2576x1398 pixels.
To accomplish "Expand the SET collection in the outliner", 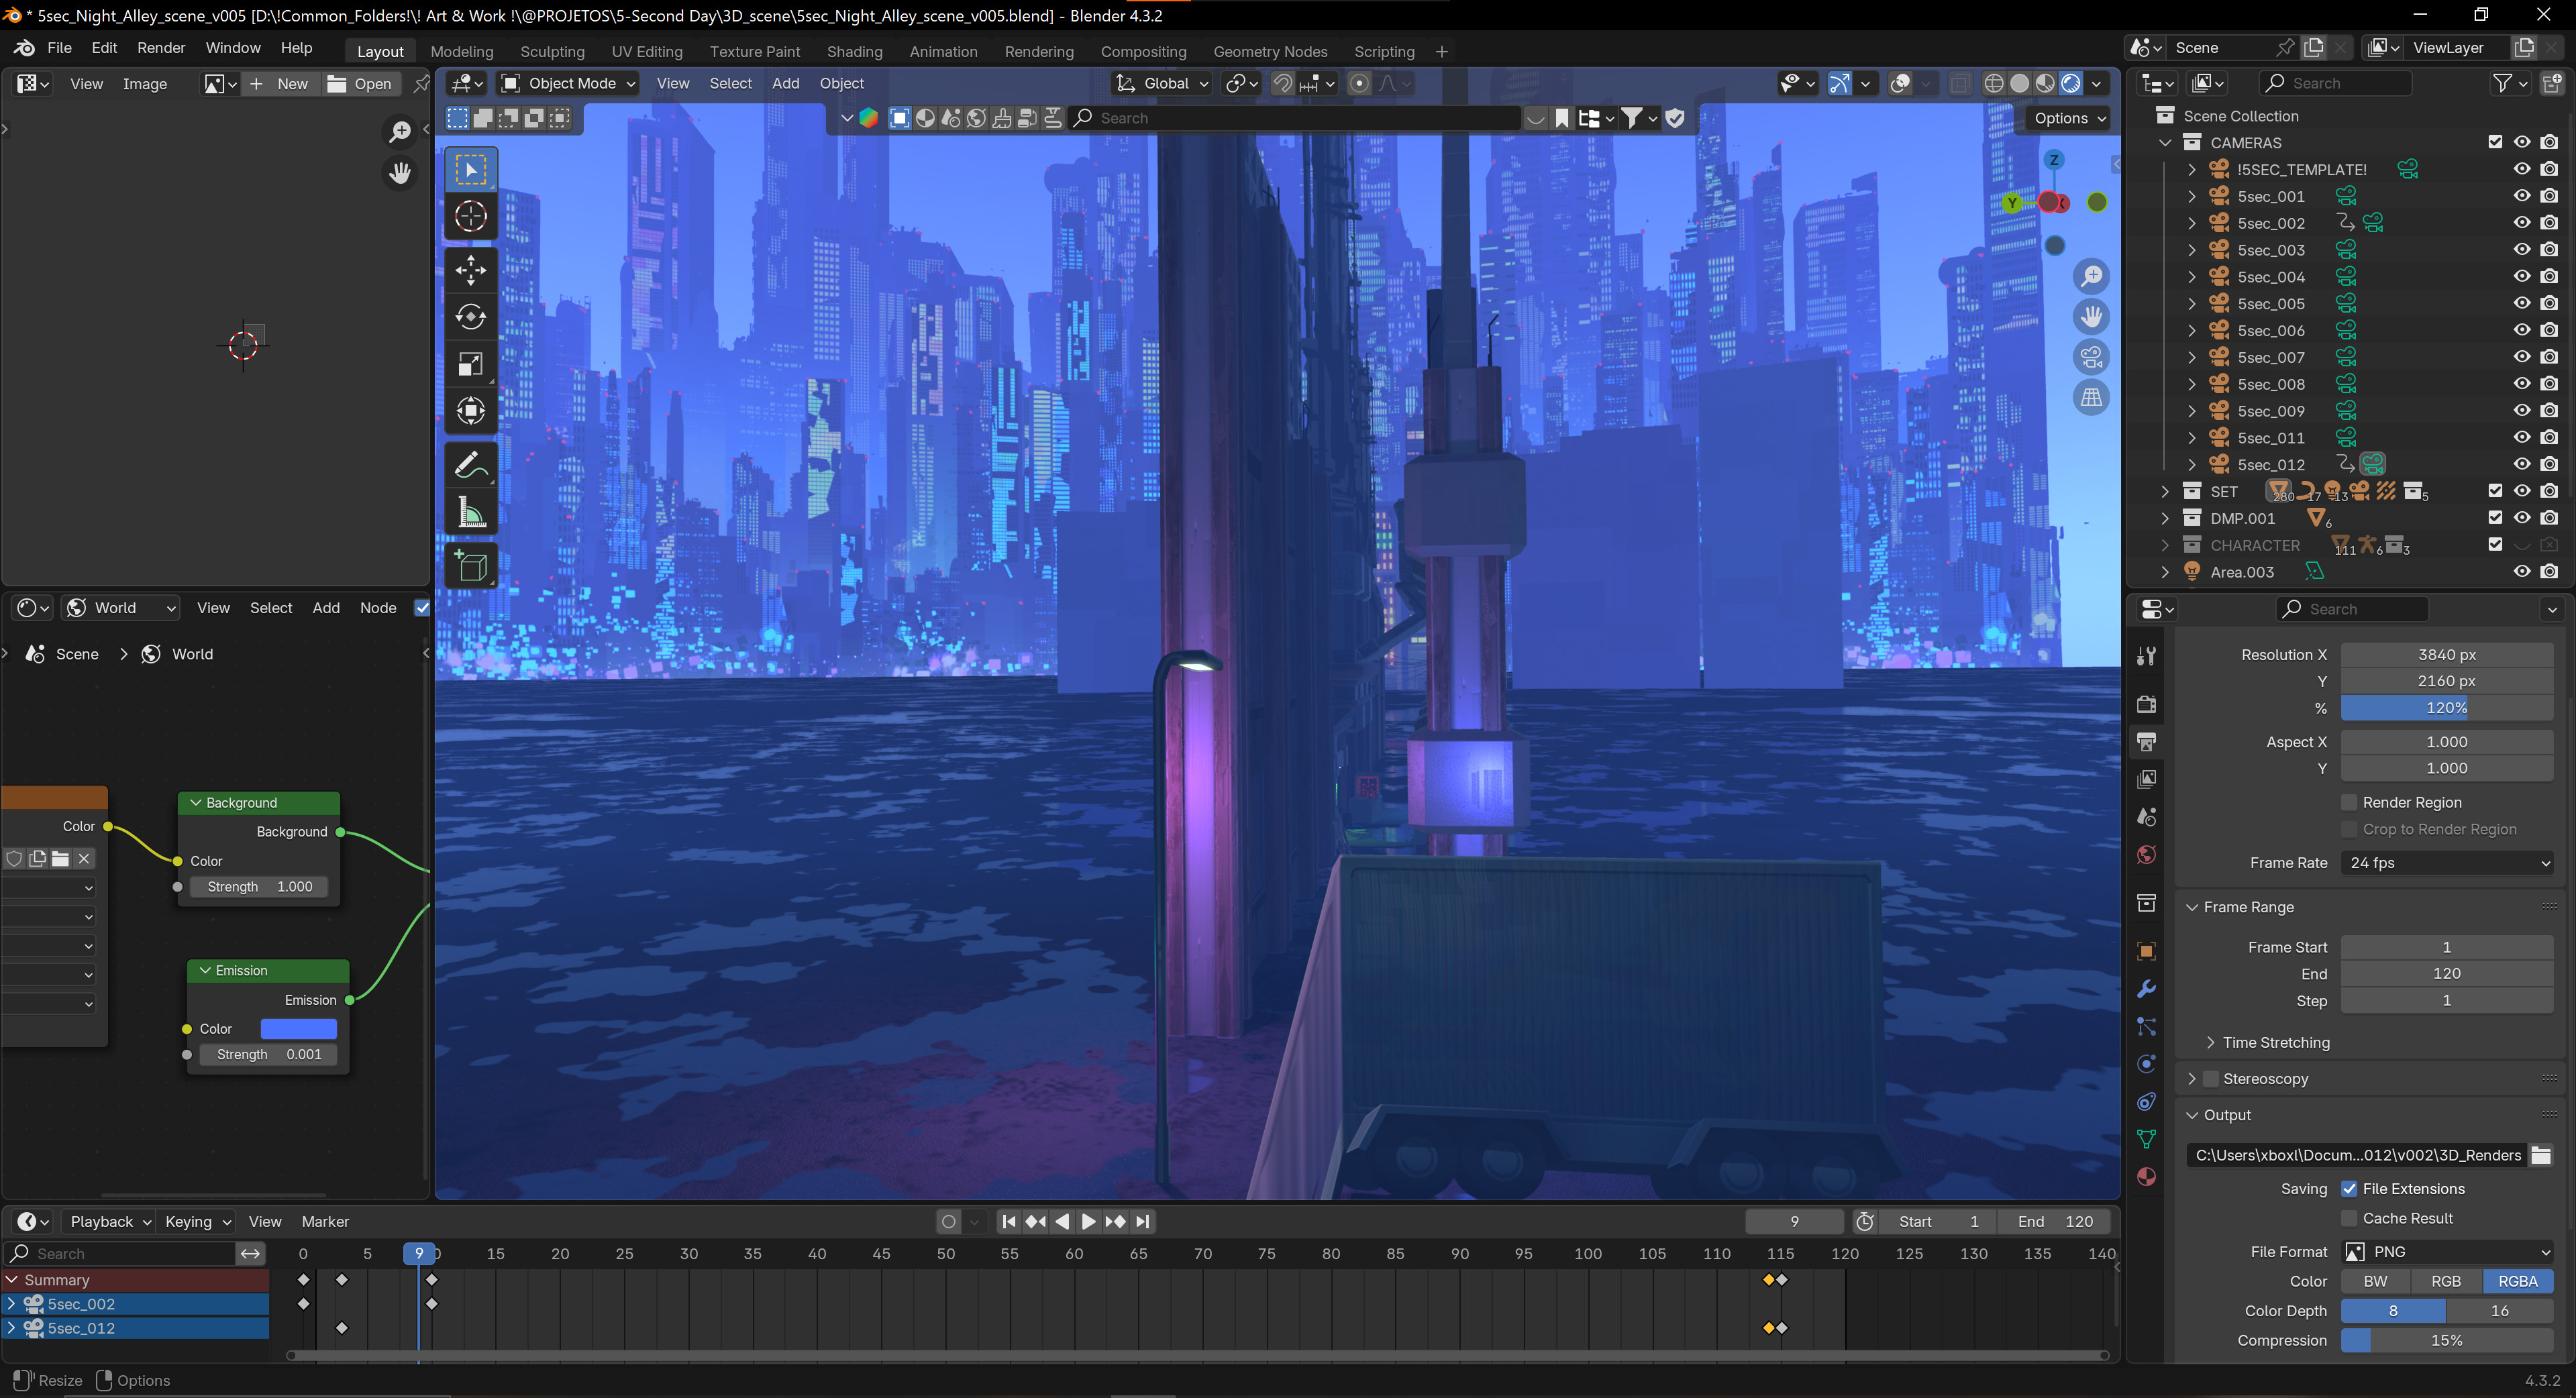I will point(2165,491).
